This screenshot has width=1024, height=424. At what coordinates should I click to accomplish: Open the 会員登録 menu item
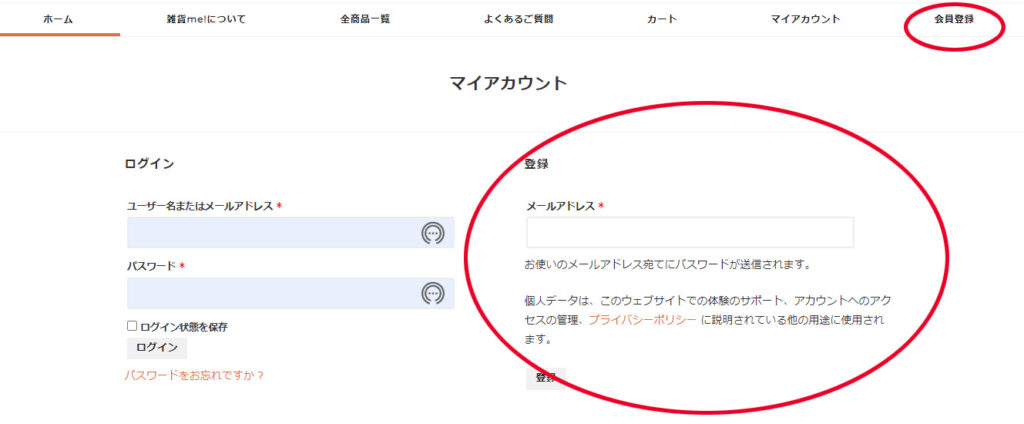(953, 19)
